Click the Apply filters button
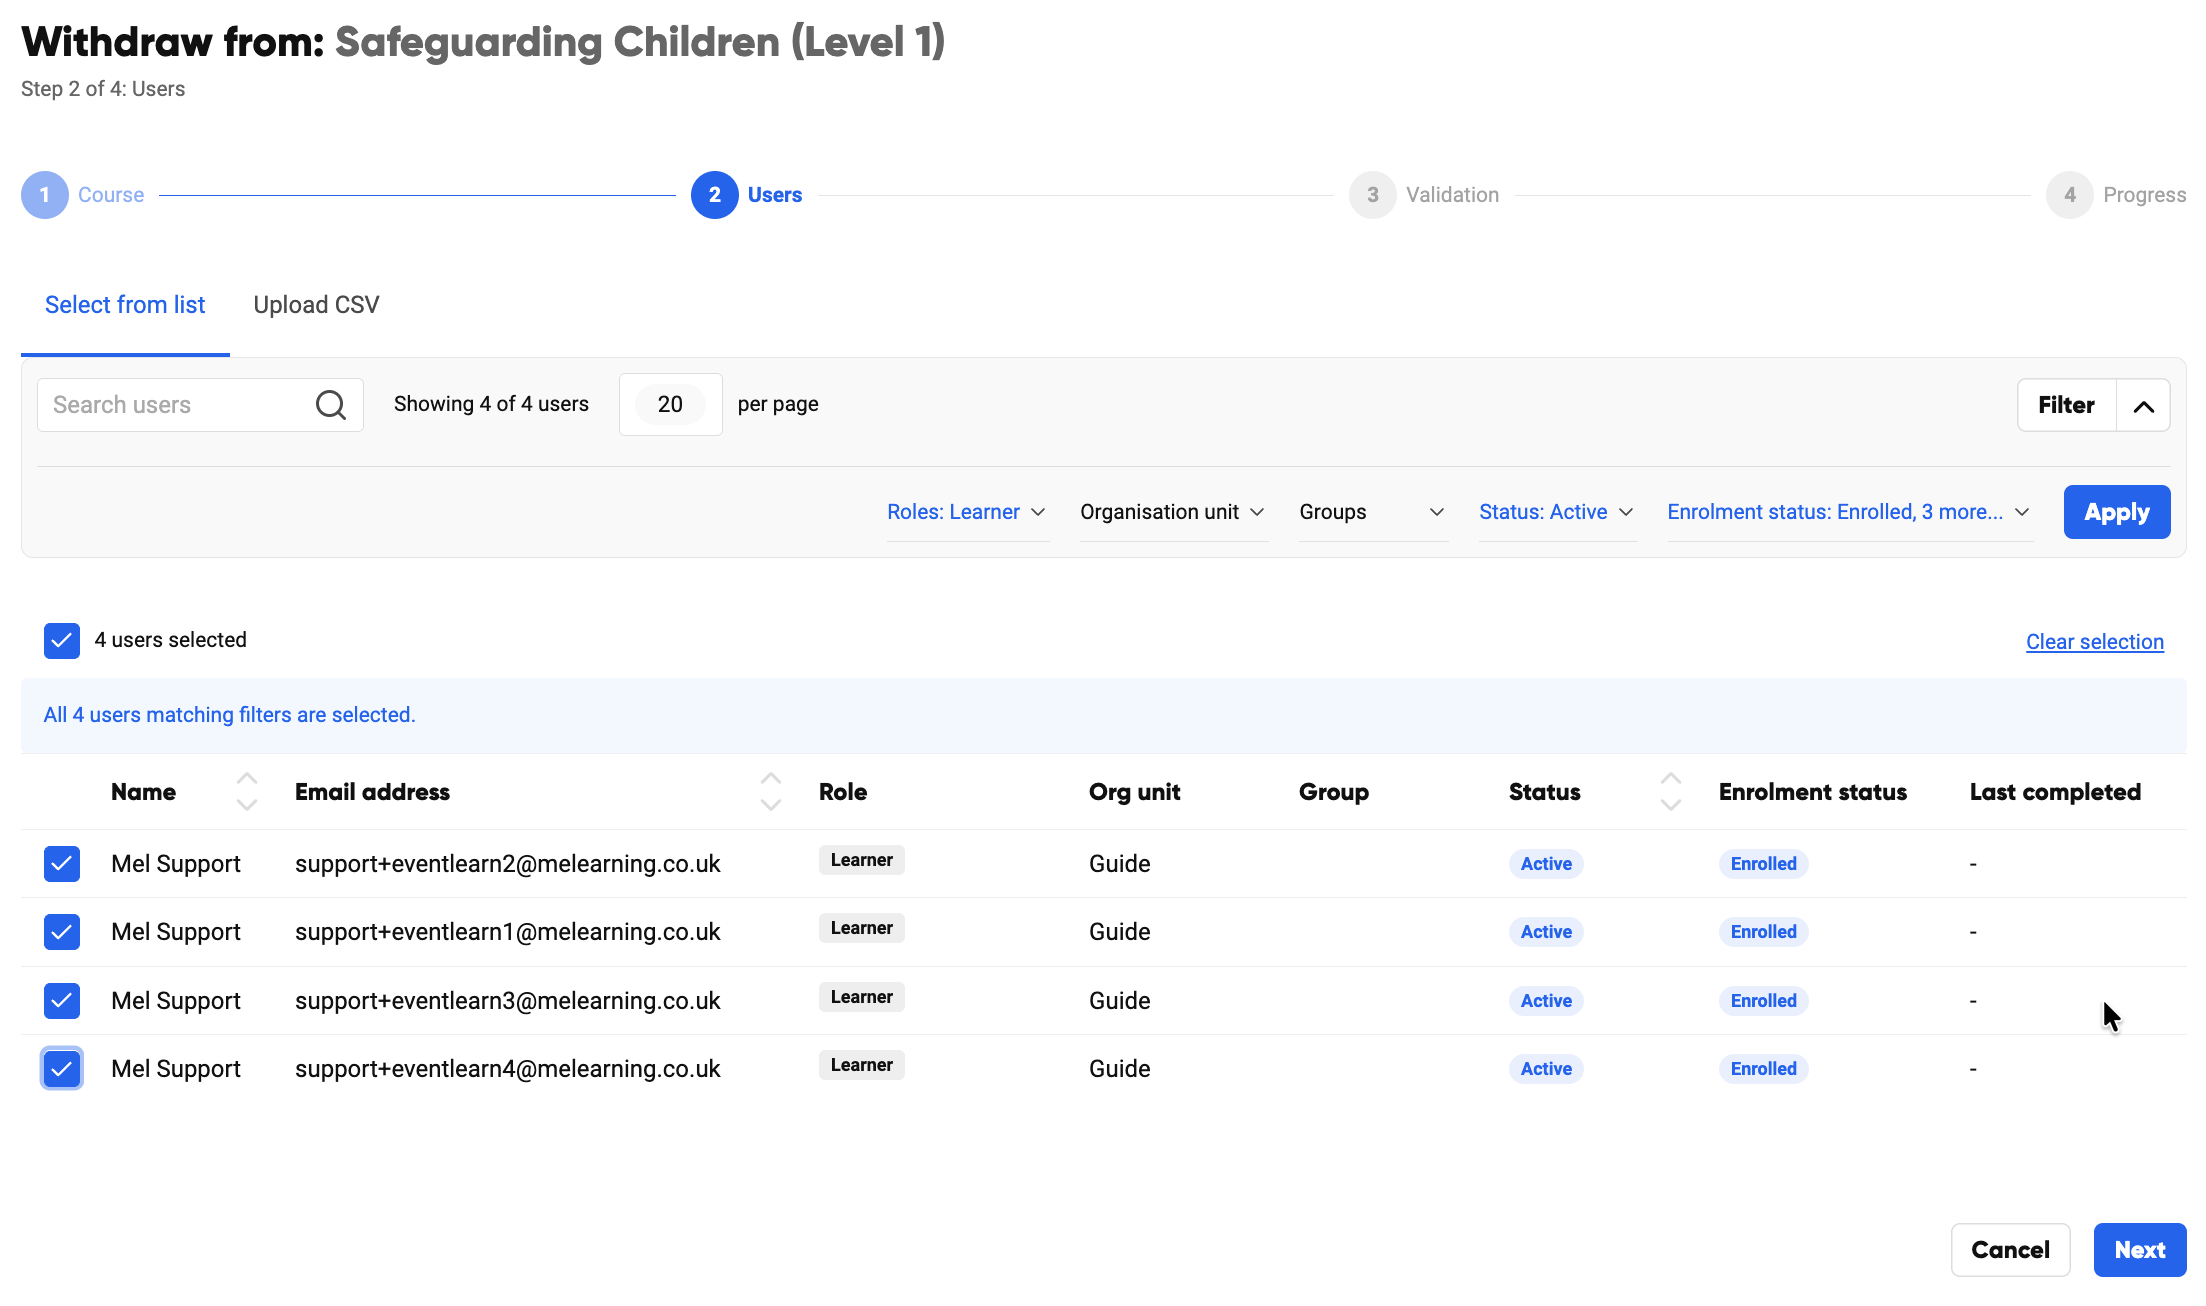The width and height of the screenshot is (2206, 1306). [2116, 512]
